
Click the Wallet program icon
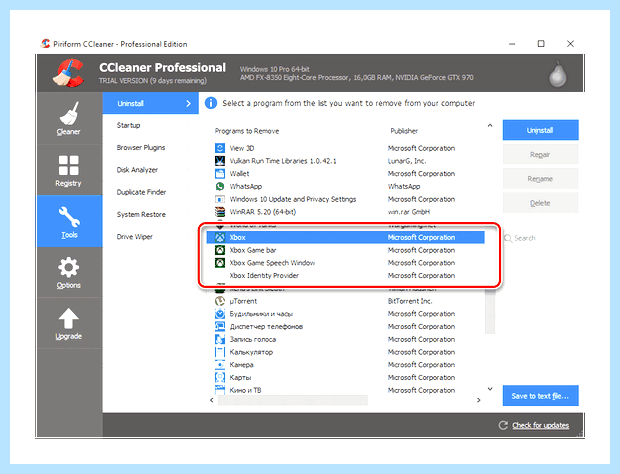pos(220,174)
